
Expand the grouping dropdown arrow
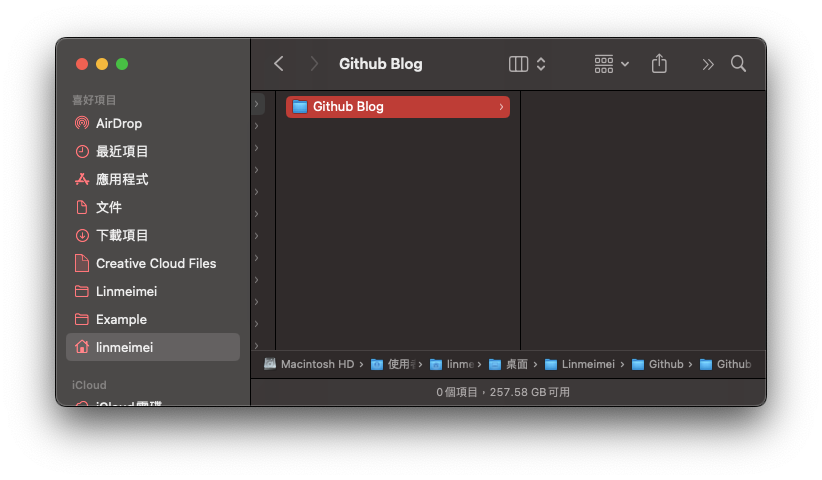coord(625,64)
